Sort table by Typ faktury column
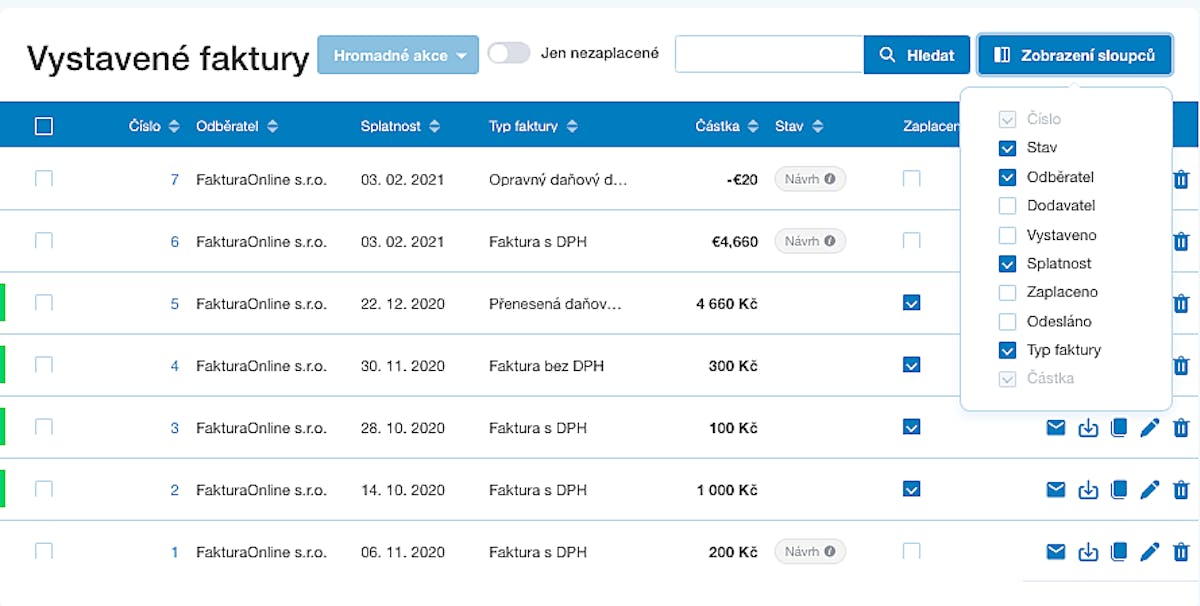The width and height of the screenshot is (1200, 606). point(533,126)
